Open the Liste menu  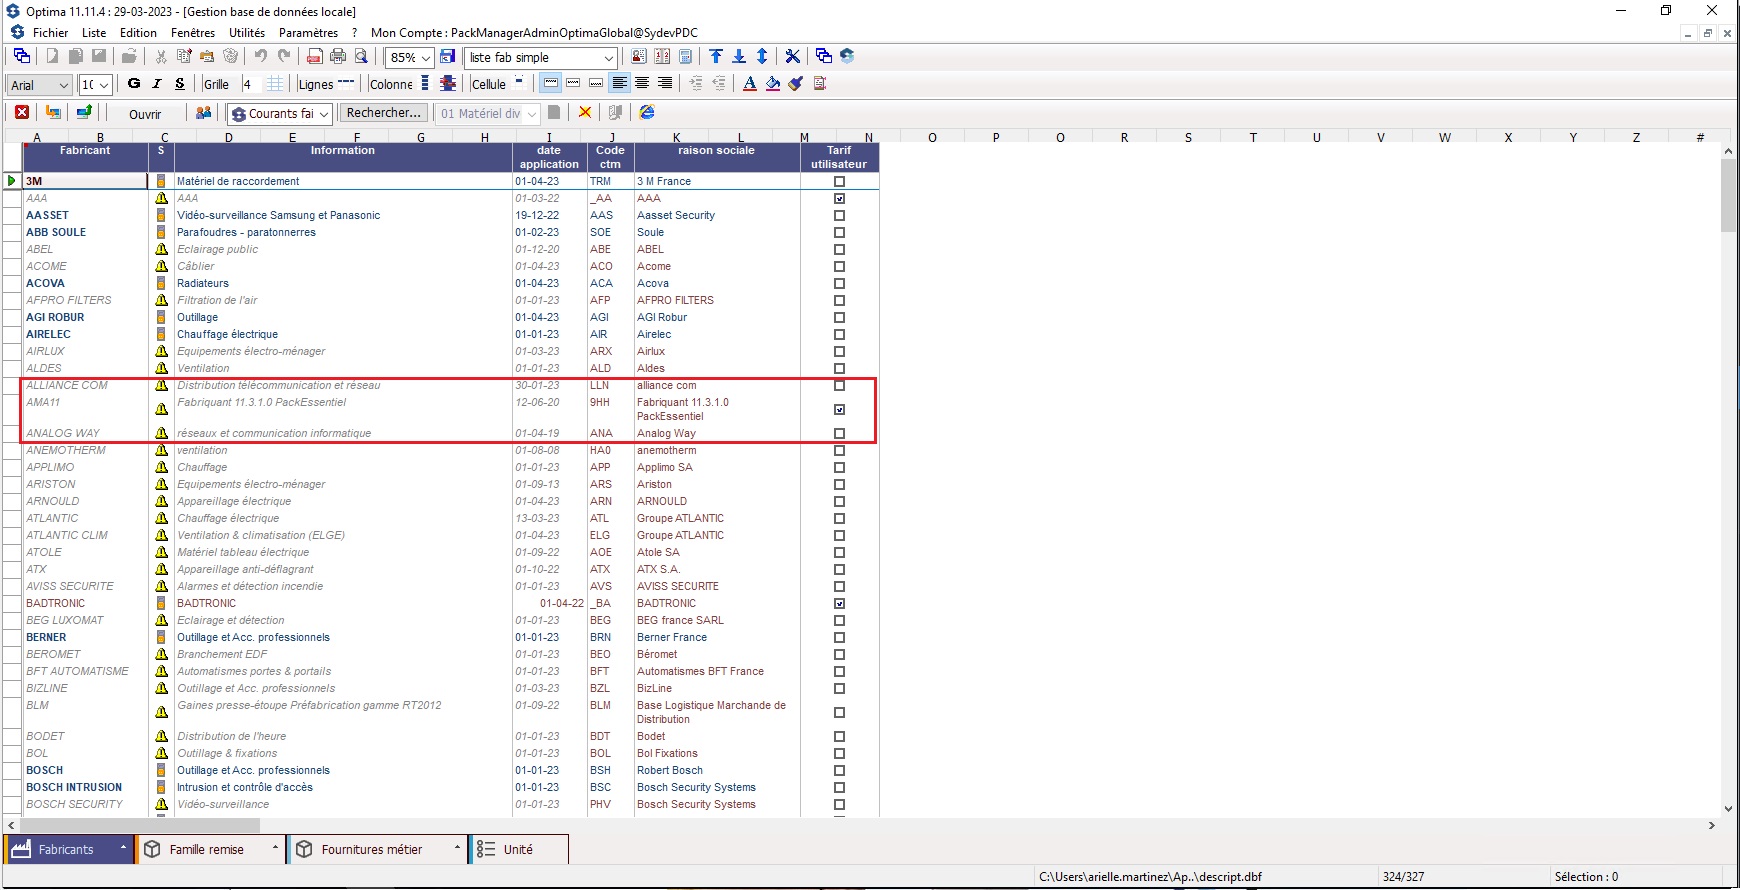[x=94, y=33]
